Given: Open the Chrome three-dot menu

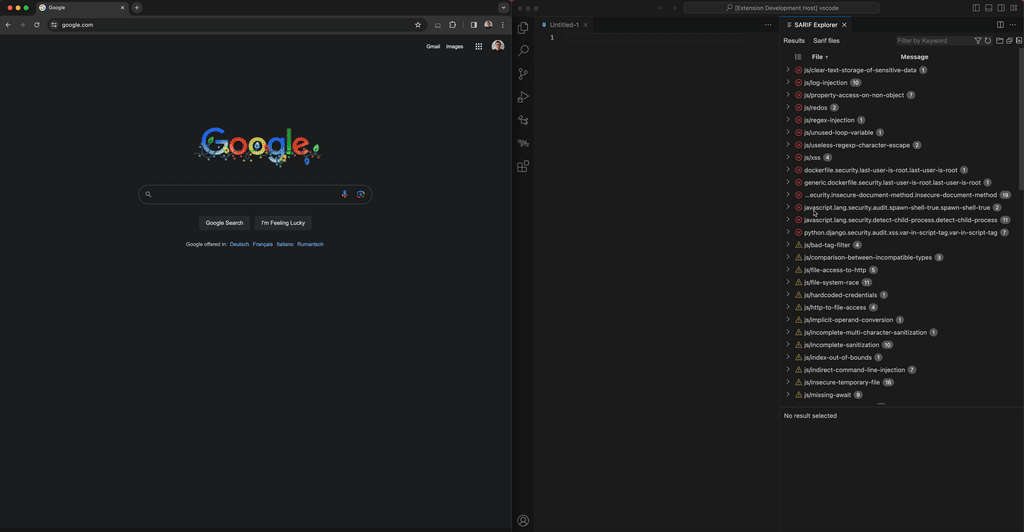Looking at the screenshot, I should [502, 25].
